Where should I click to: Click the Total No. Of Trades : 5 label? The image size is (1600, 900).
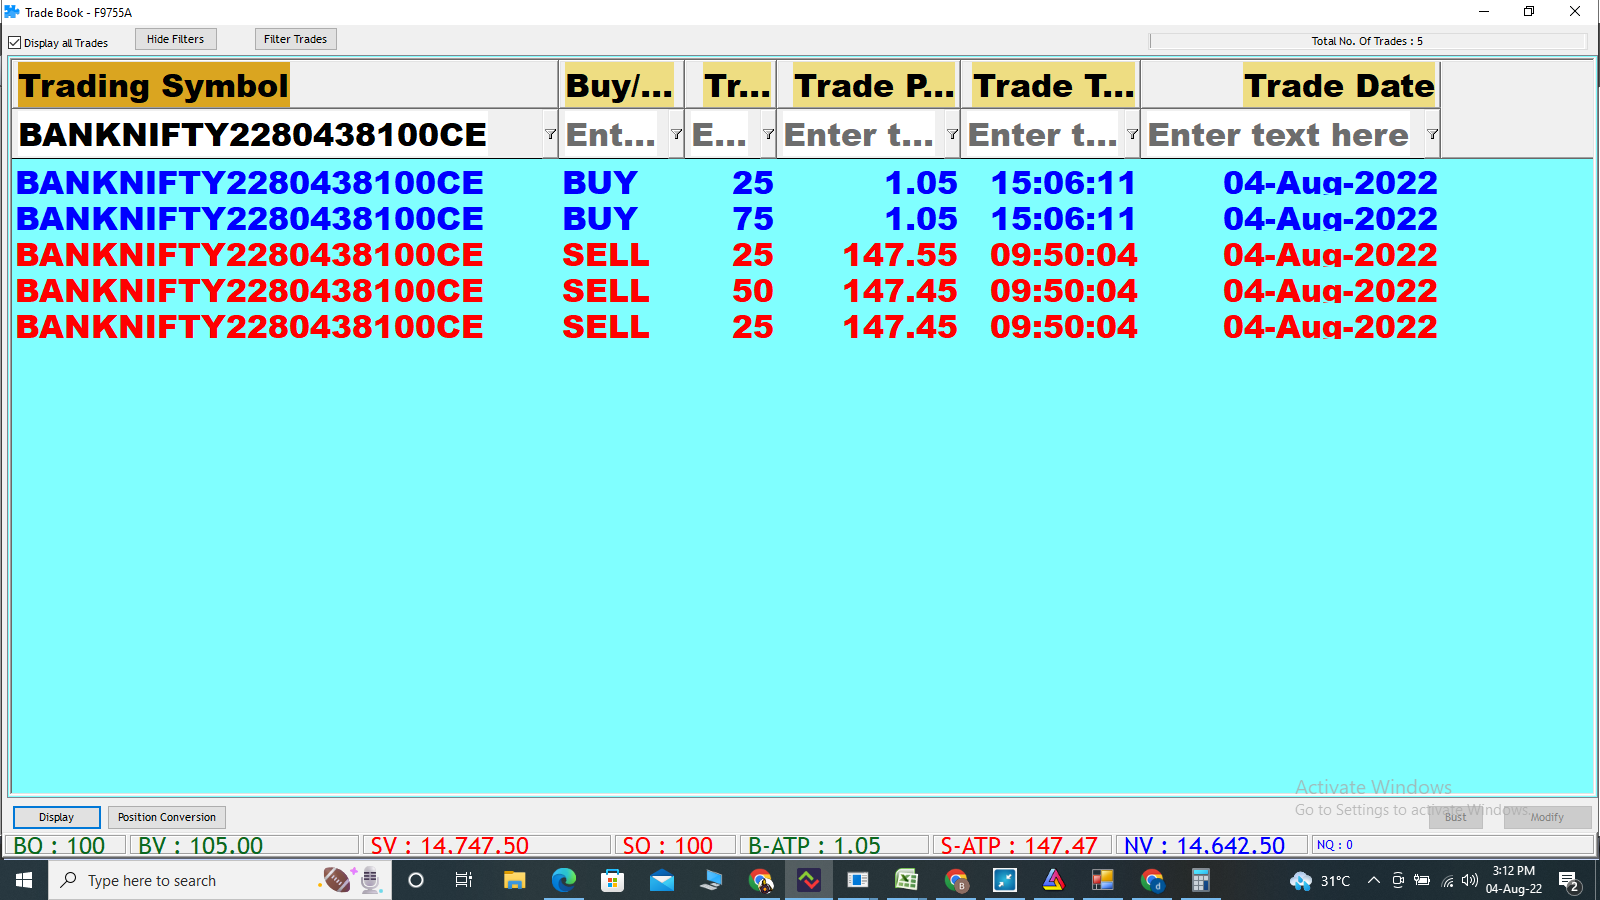(x=1367, y=41)
